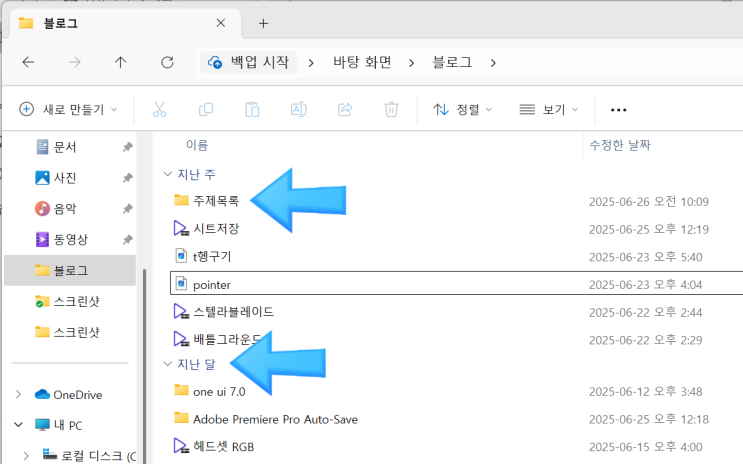Click the delete trash icon
This screenshot has height=464, width=743.
click(x=391, y=109)
